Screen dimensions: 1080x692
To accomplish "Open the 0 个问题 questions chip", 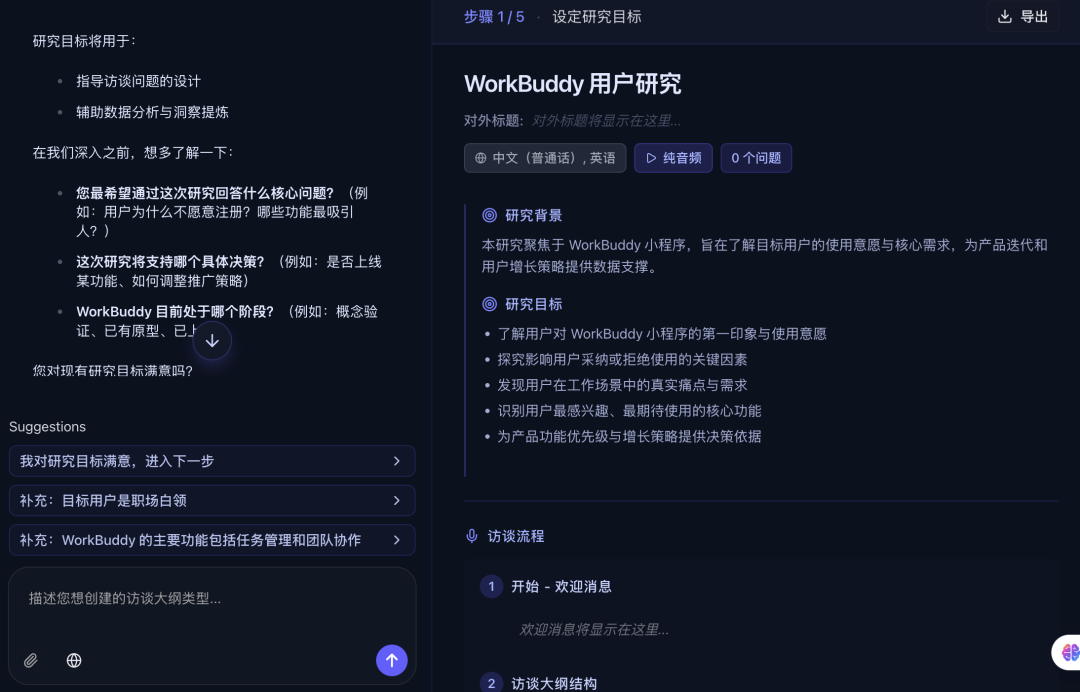I will (756, 158).
